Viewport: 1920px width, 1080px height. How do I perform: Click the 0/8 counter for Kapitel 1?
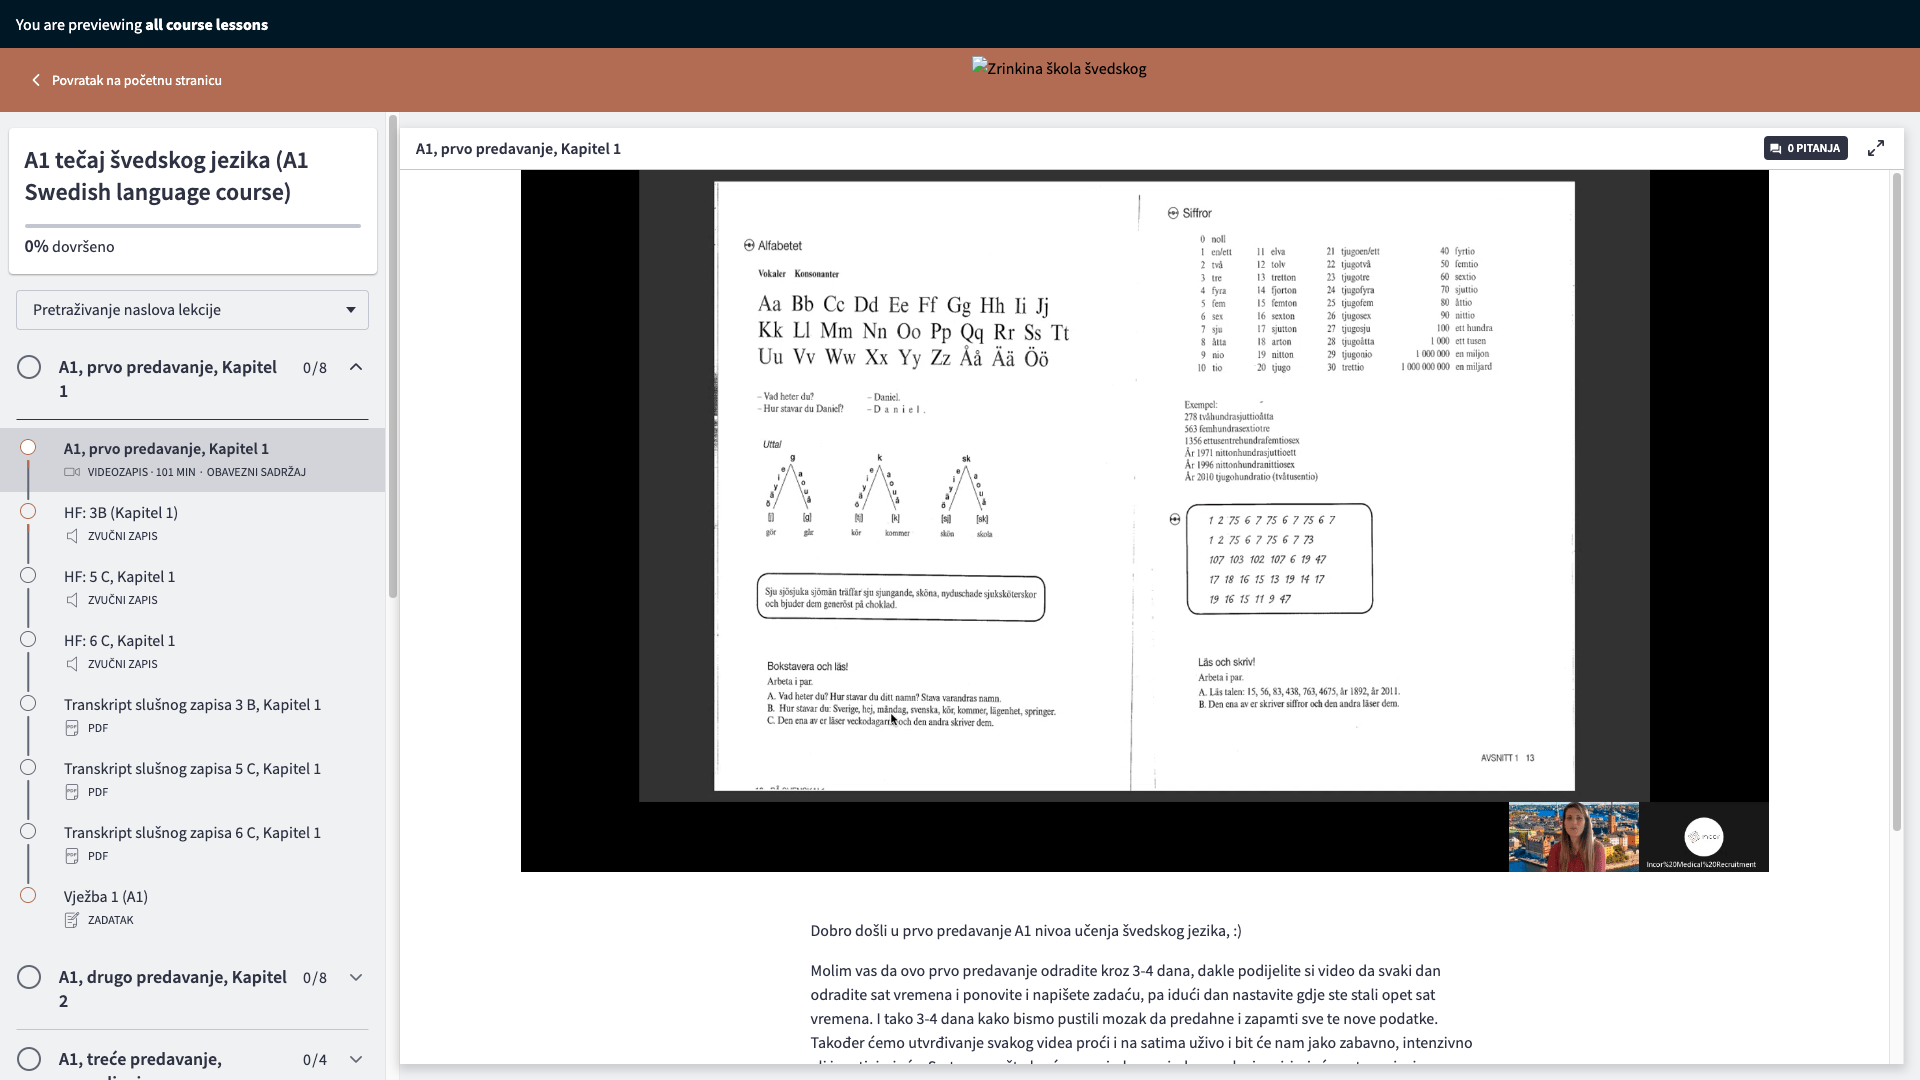point(315,368)
